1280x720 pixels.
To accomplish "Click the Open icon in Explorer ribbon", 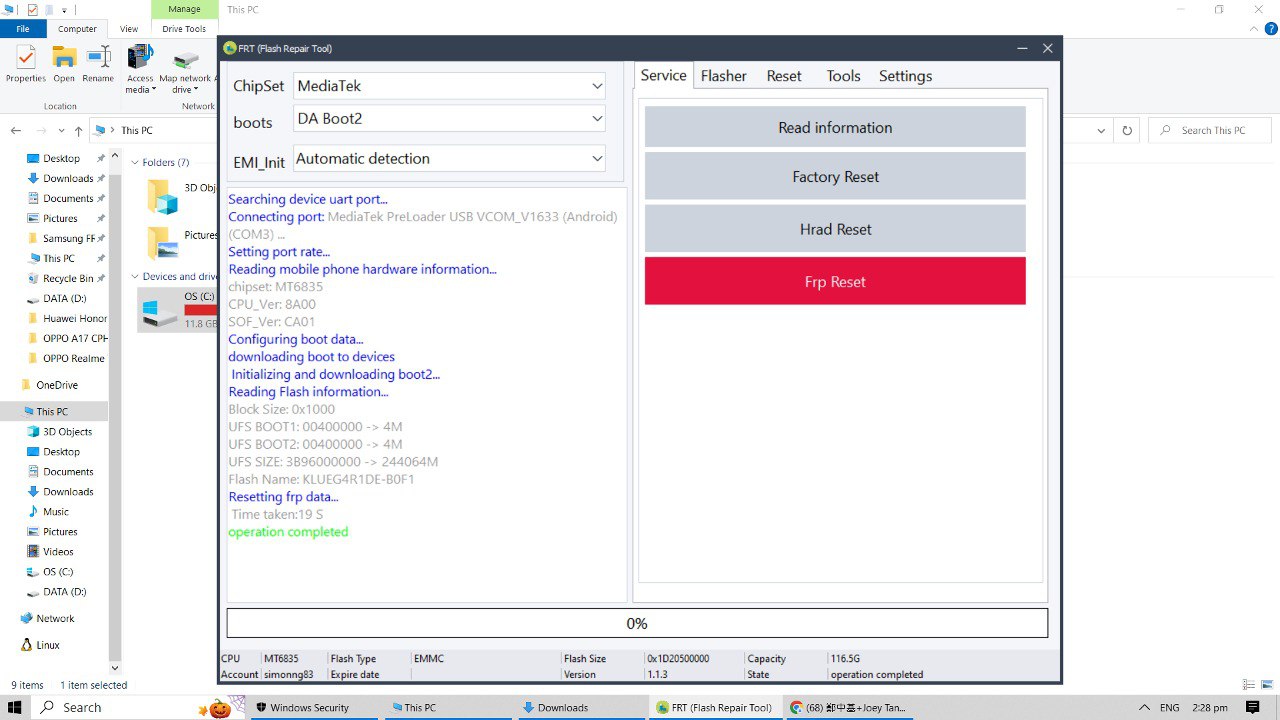I will tap(64, 65).
